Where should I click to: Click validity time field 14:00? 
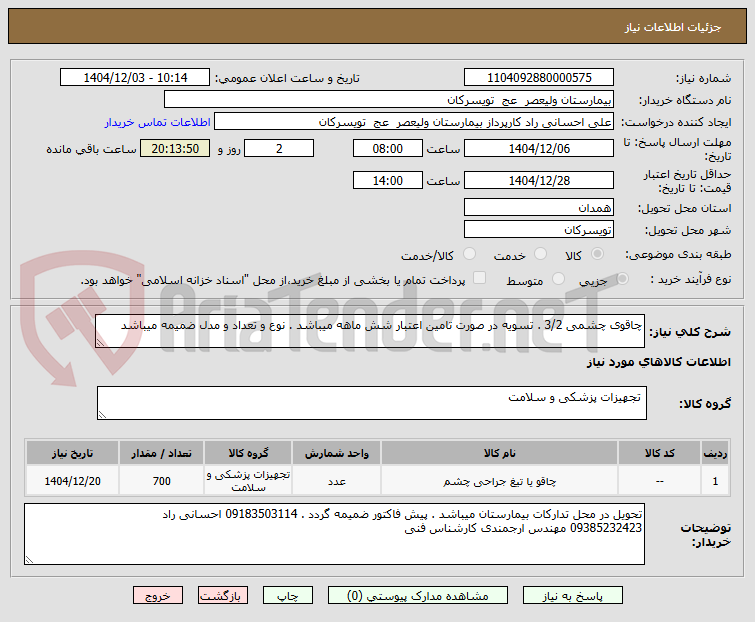388,180
